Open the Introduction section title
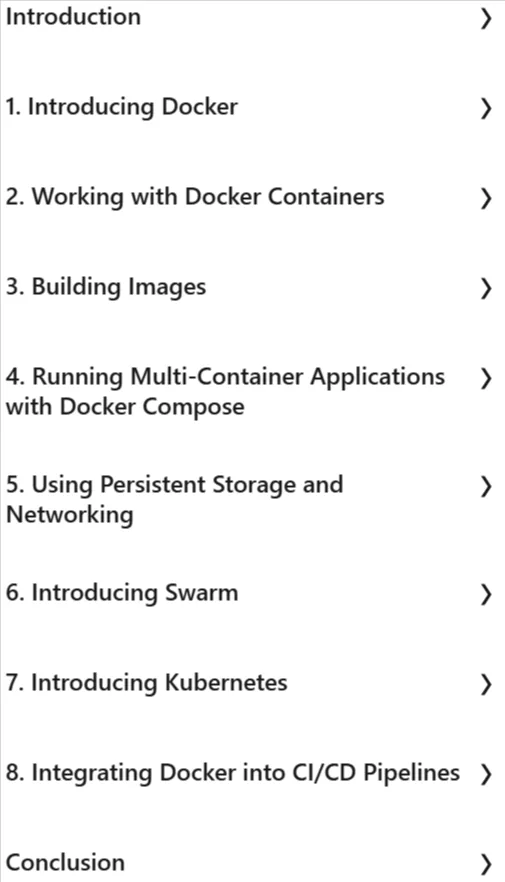The image size is (505, 882). pos(73,16)
